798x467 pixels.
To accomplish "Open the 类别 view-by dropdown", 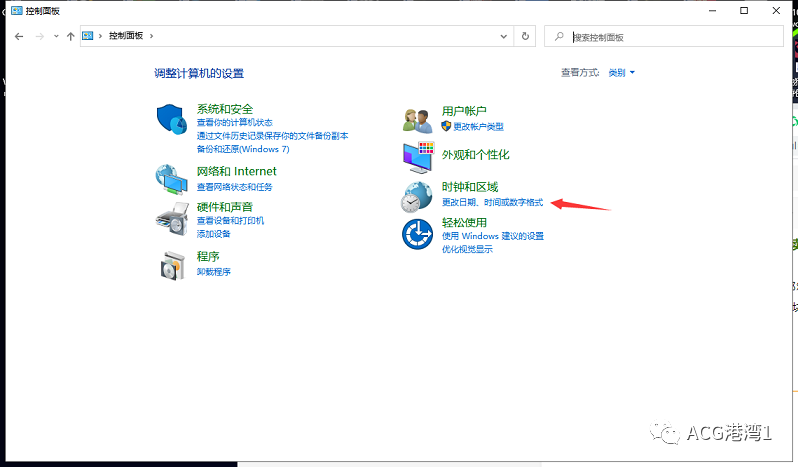I will pos(621,73).
